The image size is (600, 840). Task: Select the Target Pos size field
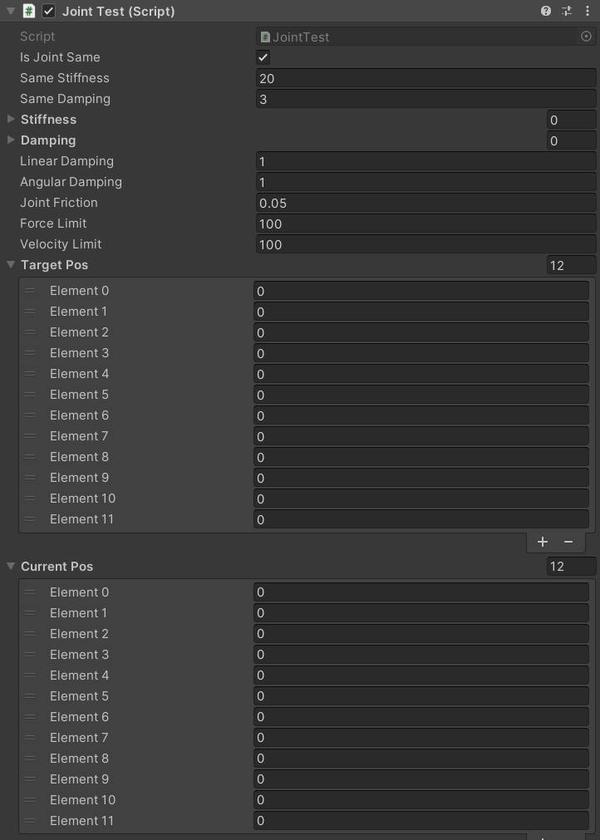[570, 265]
